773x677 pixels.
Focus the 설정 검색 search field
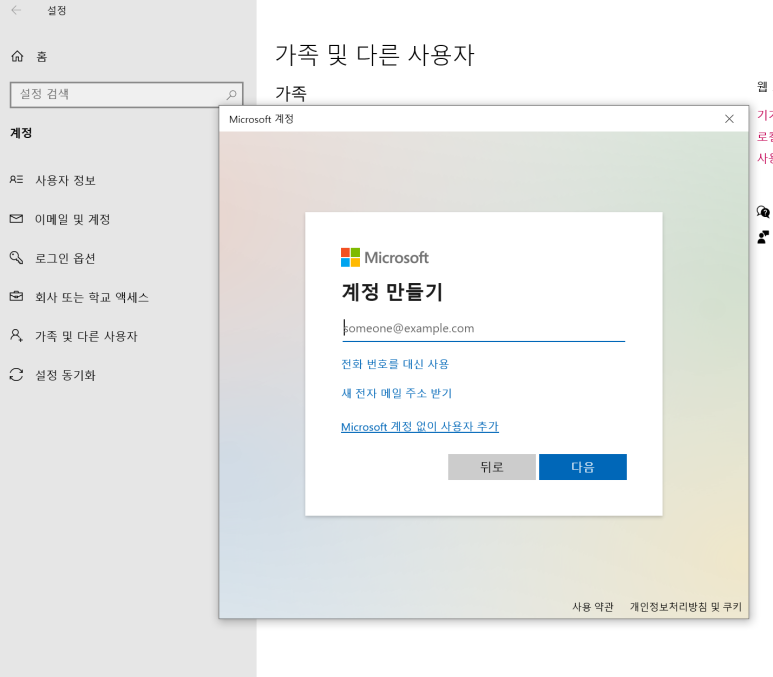(x=127, y=94)
